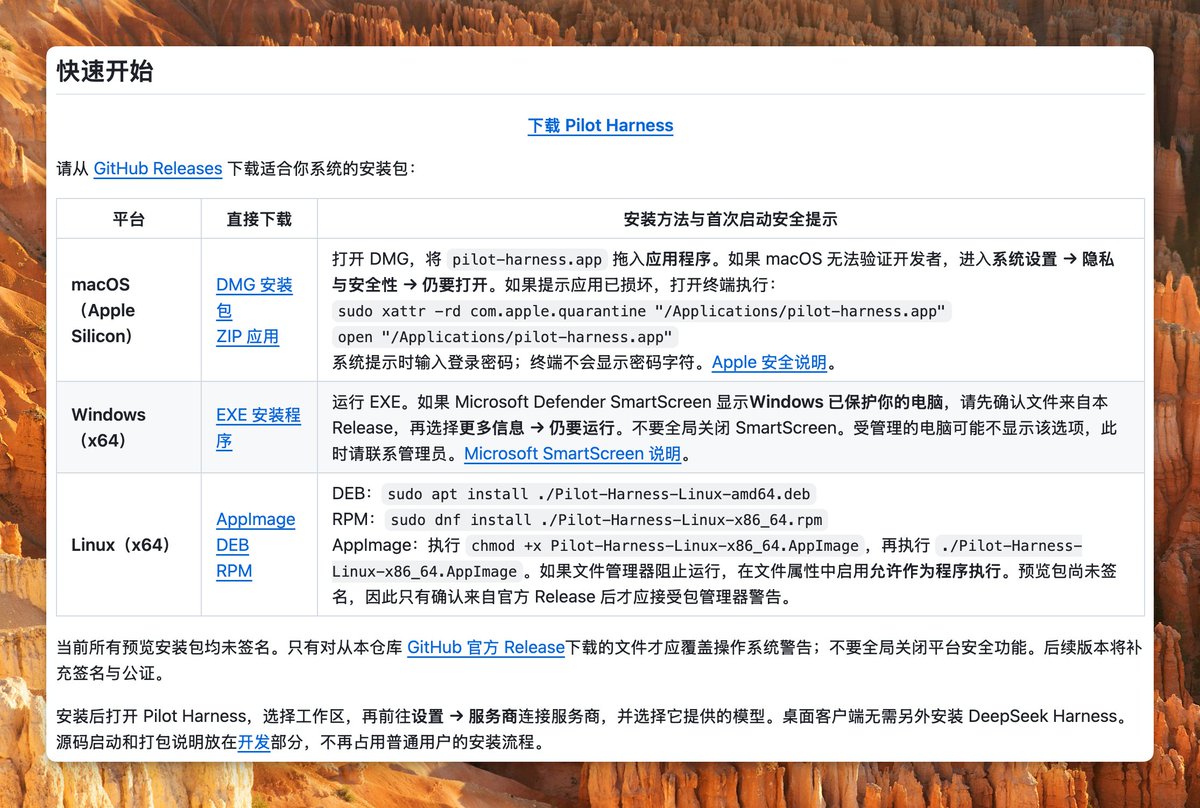
Task: Click the 直接下载 column header
Action: point(259,219)
